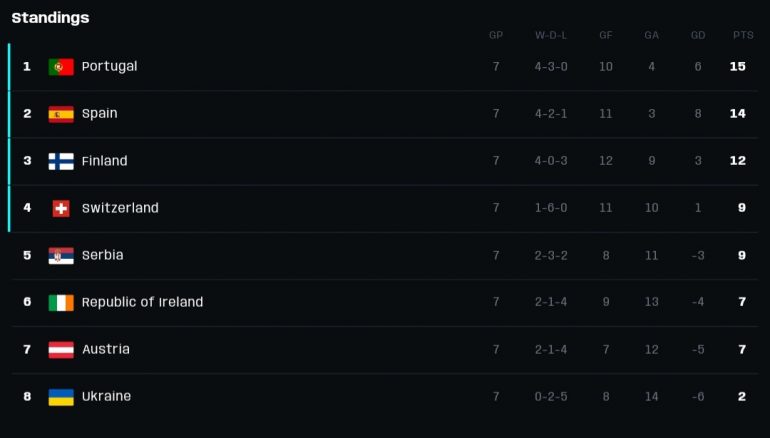Image resolution: width=770 pixels, height=438 pixels.
Task: Click the GF column header
Action: pyautogui.click(x=606, y=35)
